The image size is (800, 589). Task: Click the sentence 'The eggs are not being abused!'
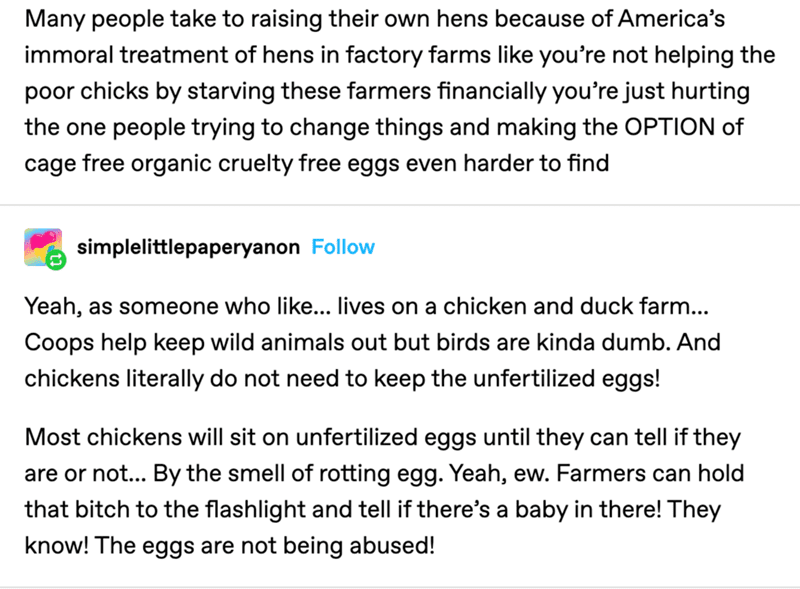[x=264, y=545]
